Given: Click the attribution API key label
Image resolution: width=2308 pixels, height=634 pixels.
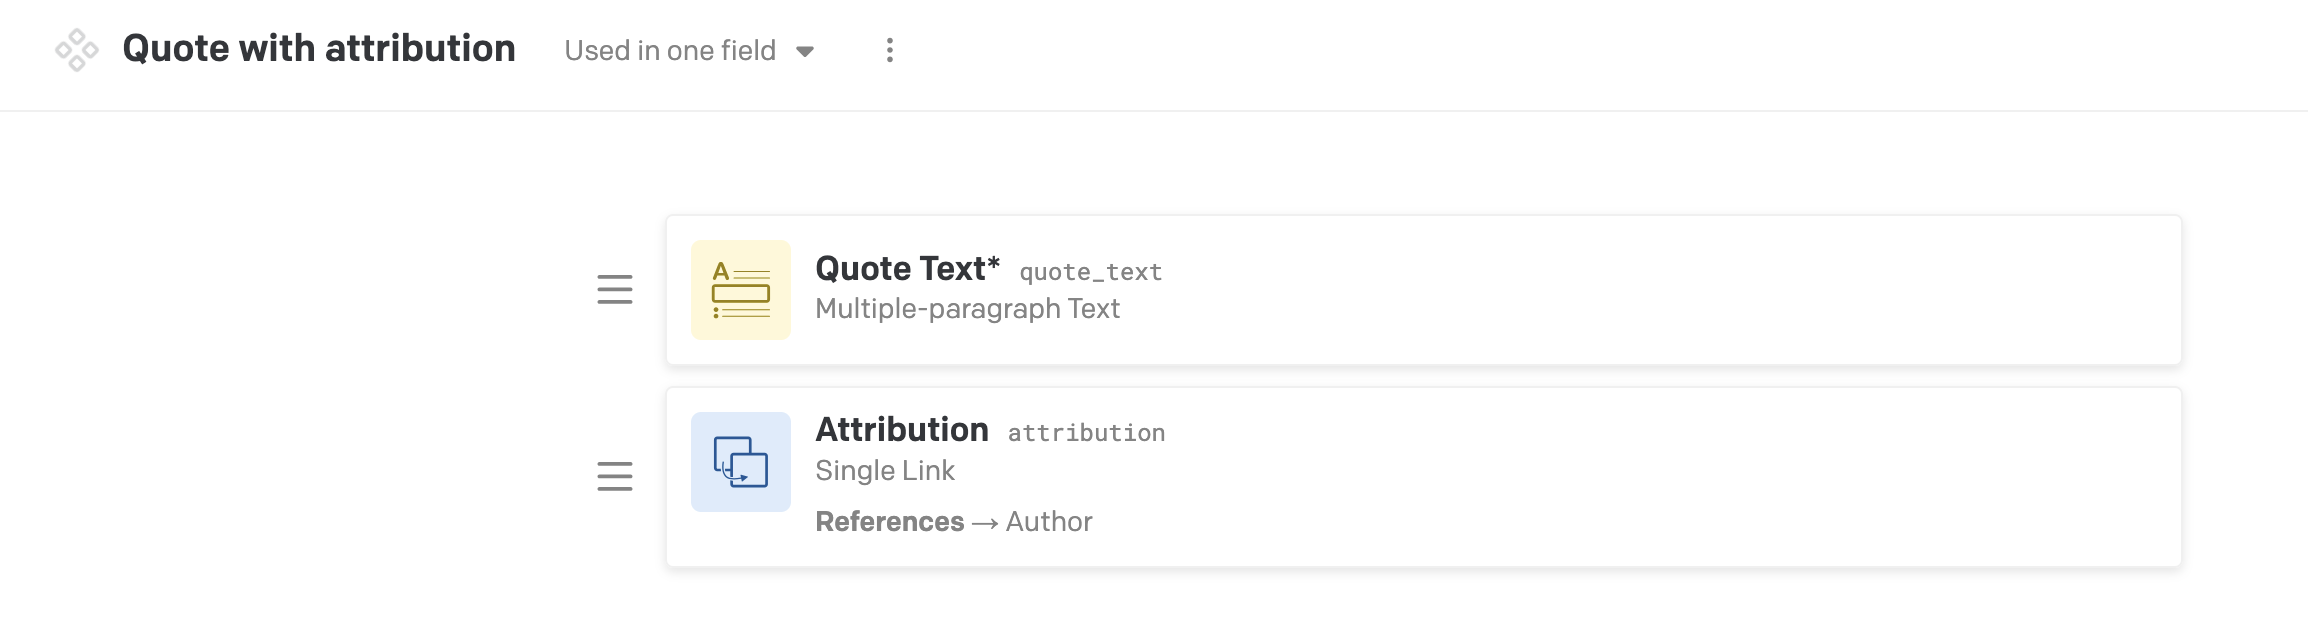Looking at the screenshot, I should click(1086, 433).
